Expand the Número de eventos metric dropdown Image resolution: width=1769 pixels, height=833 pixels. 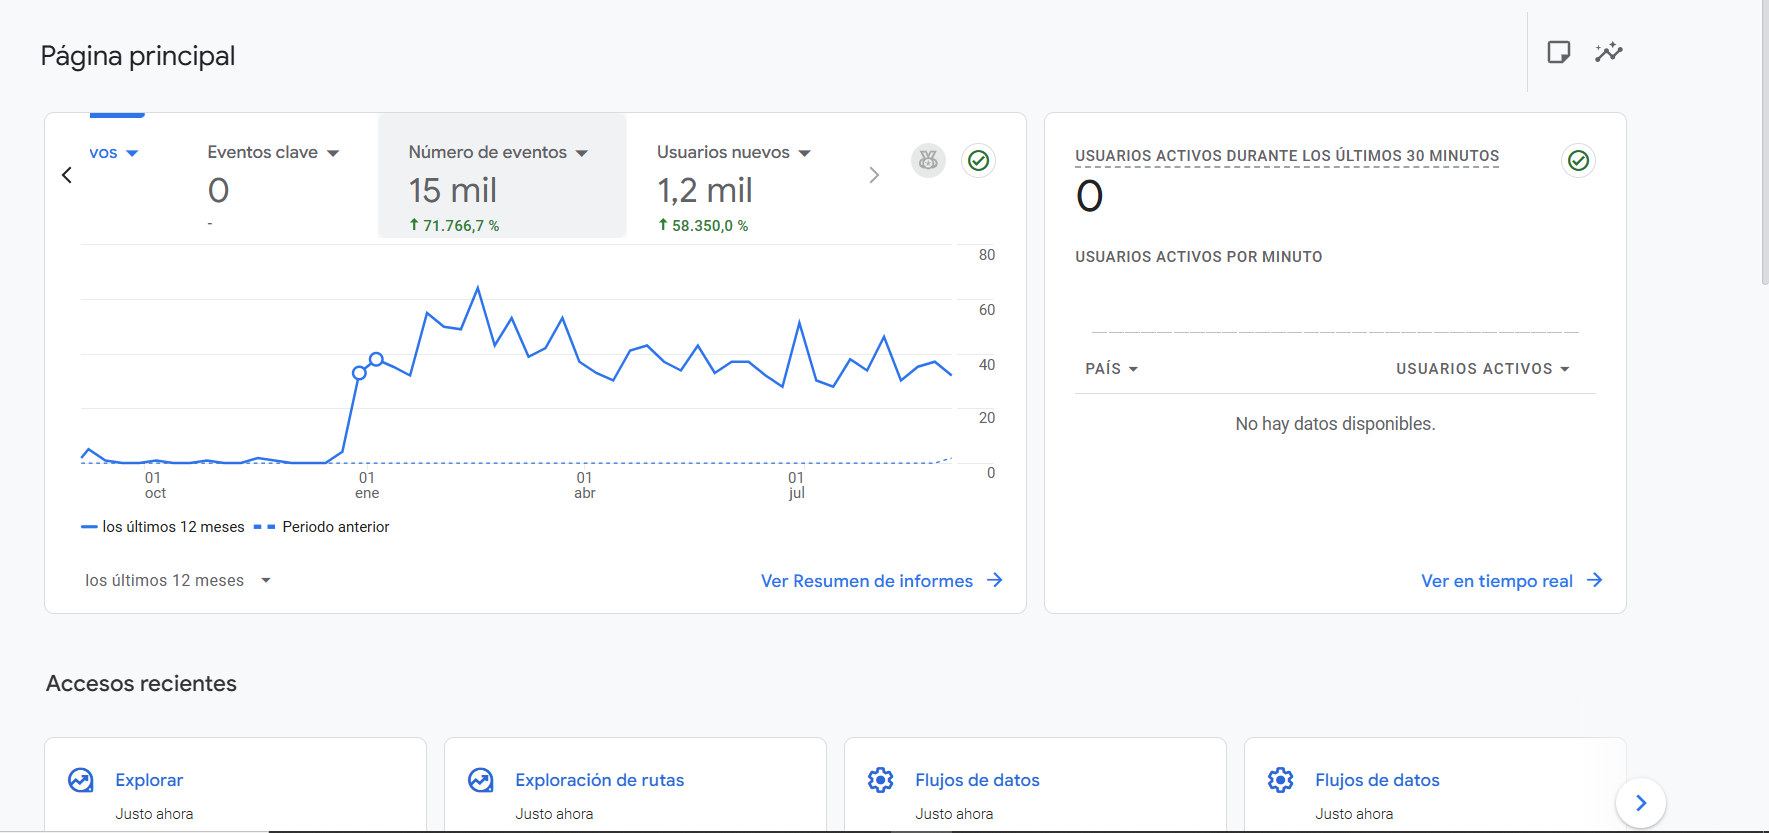tap(582, 153)
